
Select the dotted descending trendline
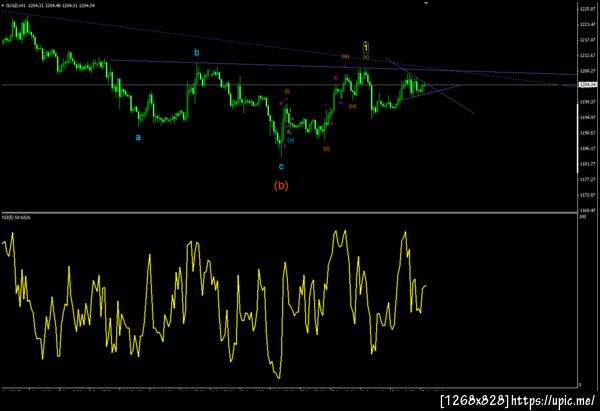pyautogui.click(x=289, y=49)
